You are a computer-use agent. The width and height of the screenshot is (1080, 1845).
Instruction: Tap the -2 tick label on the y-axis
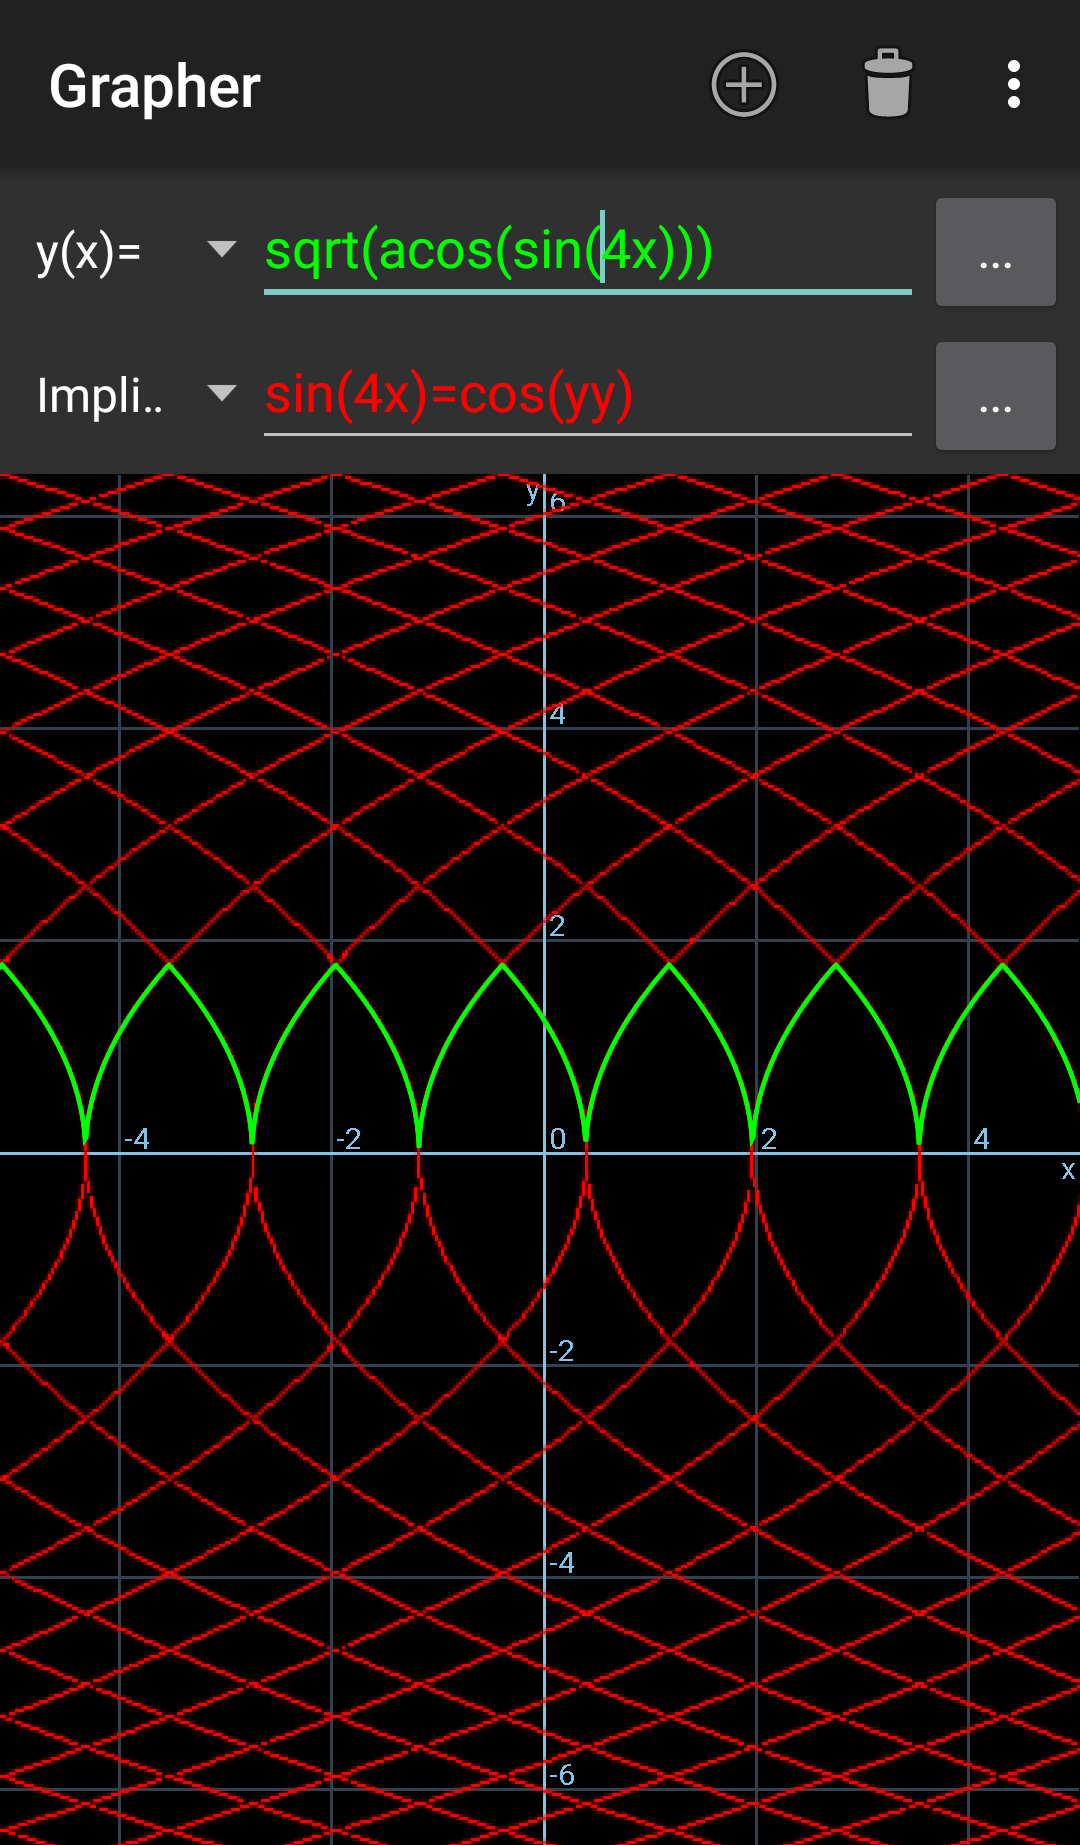click(x=562, y=1351)
